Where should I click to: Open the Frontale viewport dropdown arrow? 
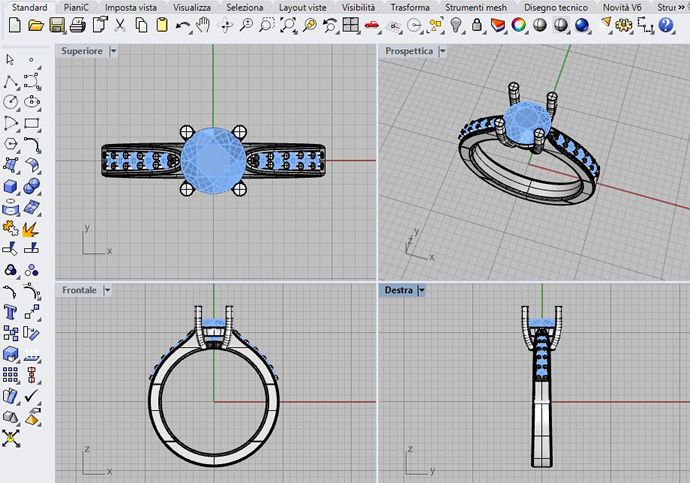point(107,290)
